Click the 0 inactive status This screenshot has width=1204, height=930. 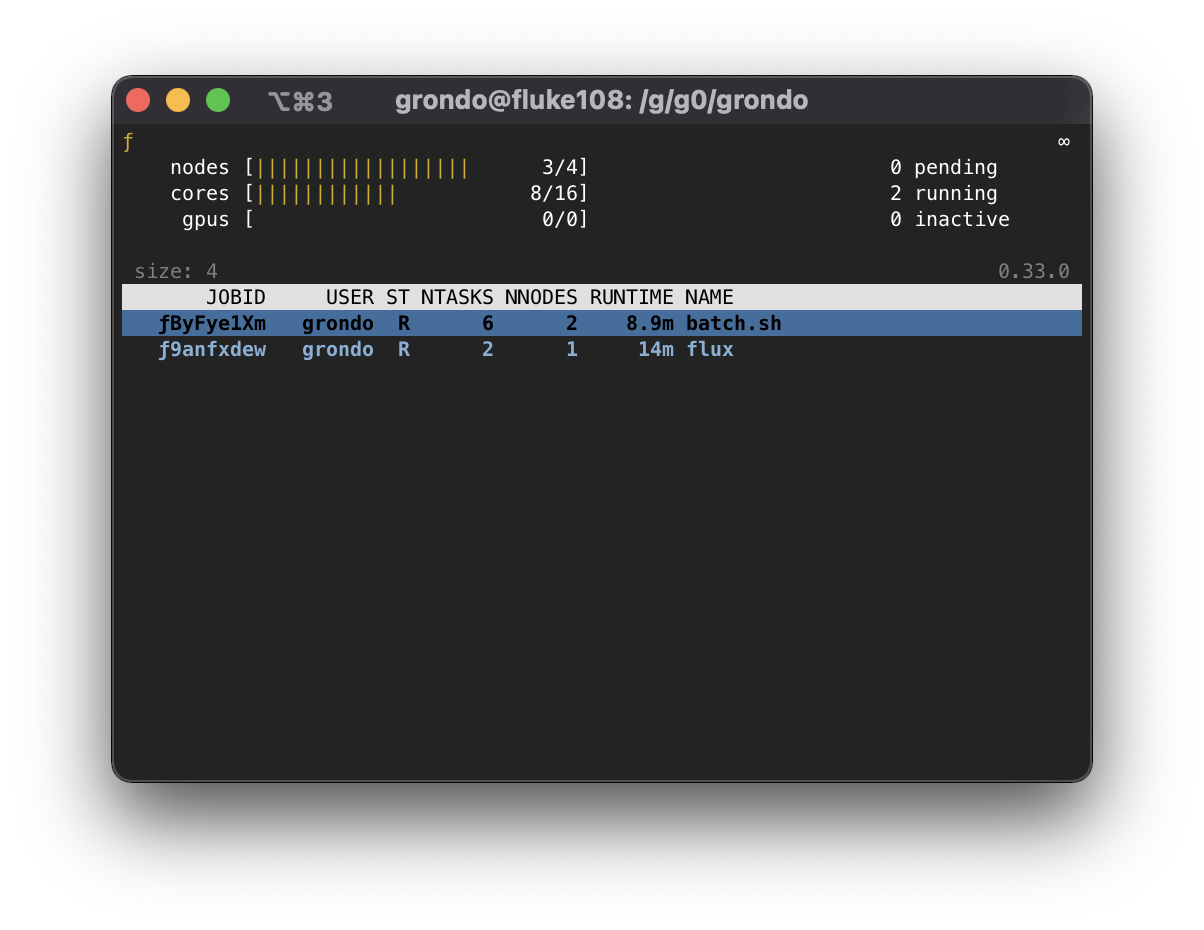click(950, 219)
